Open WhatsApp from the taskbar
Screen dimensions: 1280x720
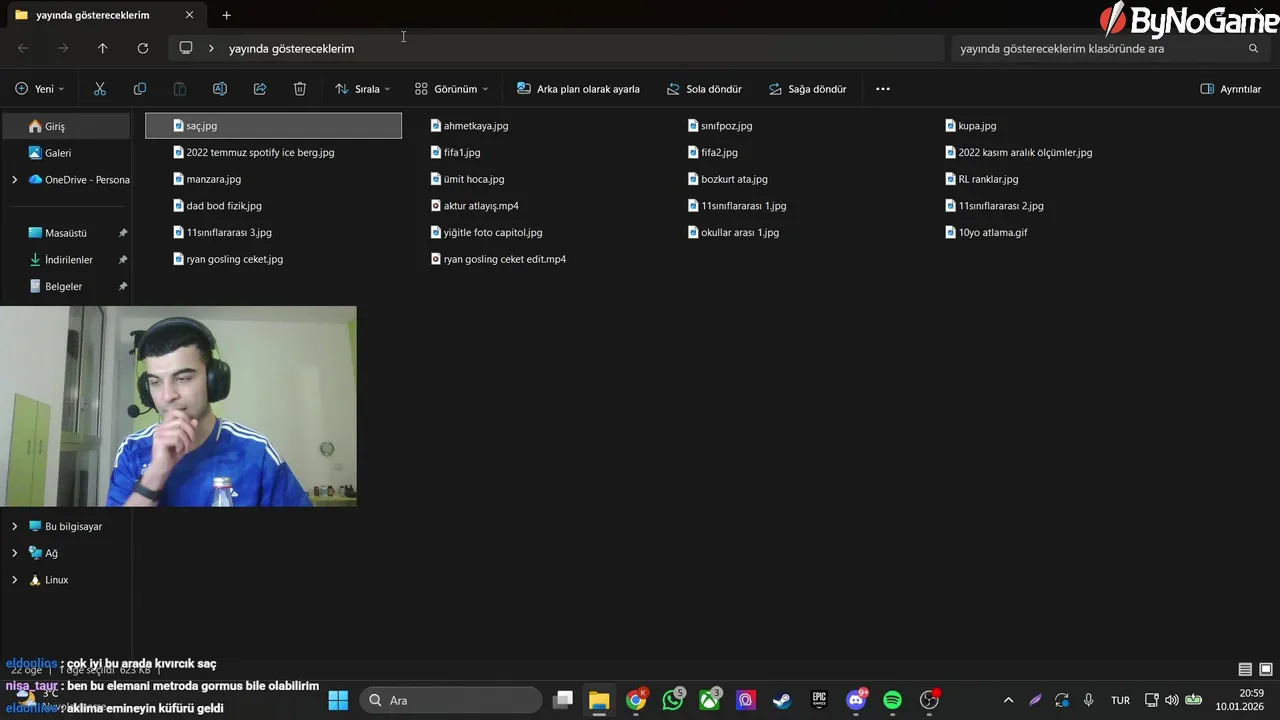click(673, 700)
